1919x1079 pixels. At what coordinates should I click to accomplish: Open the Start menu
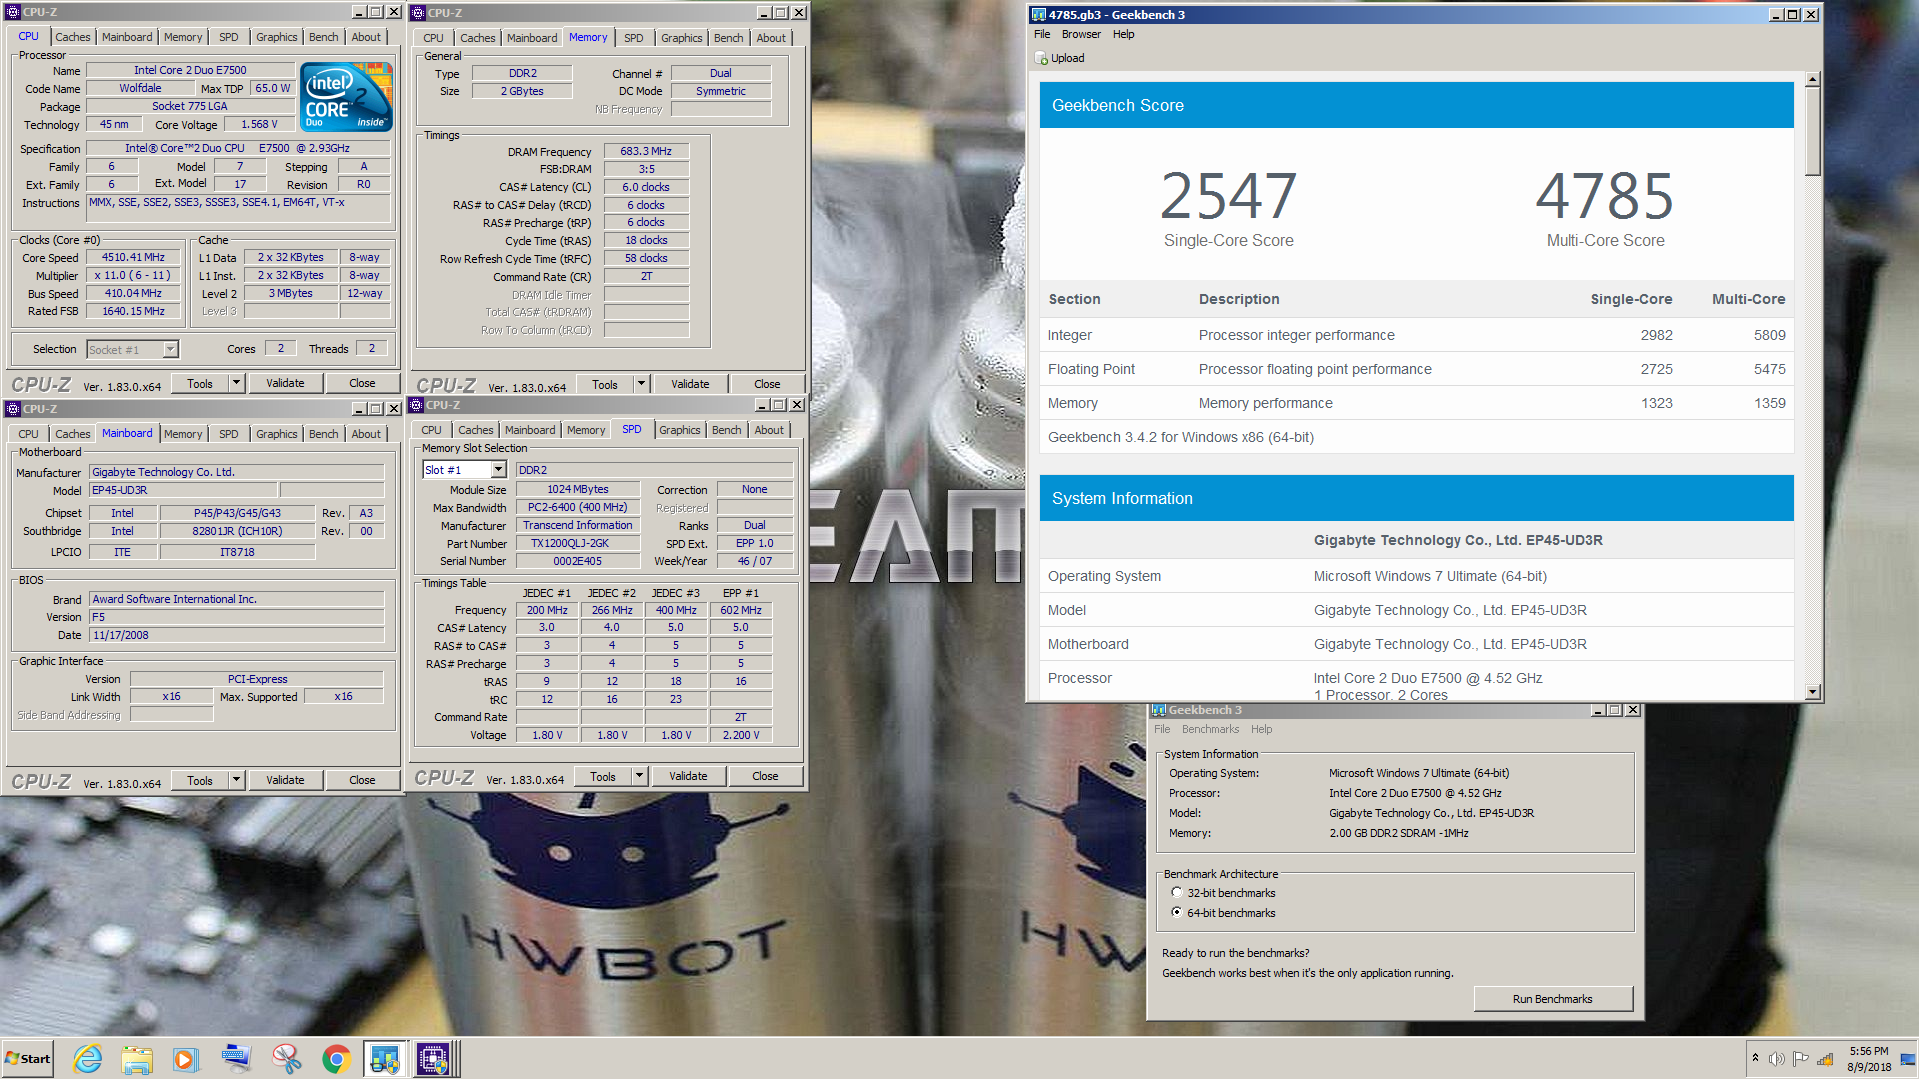(28, 1058)
